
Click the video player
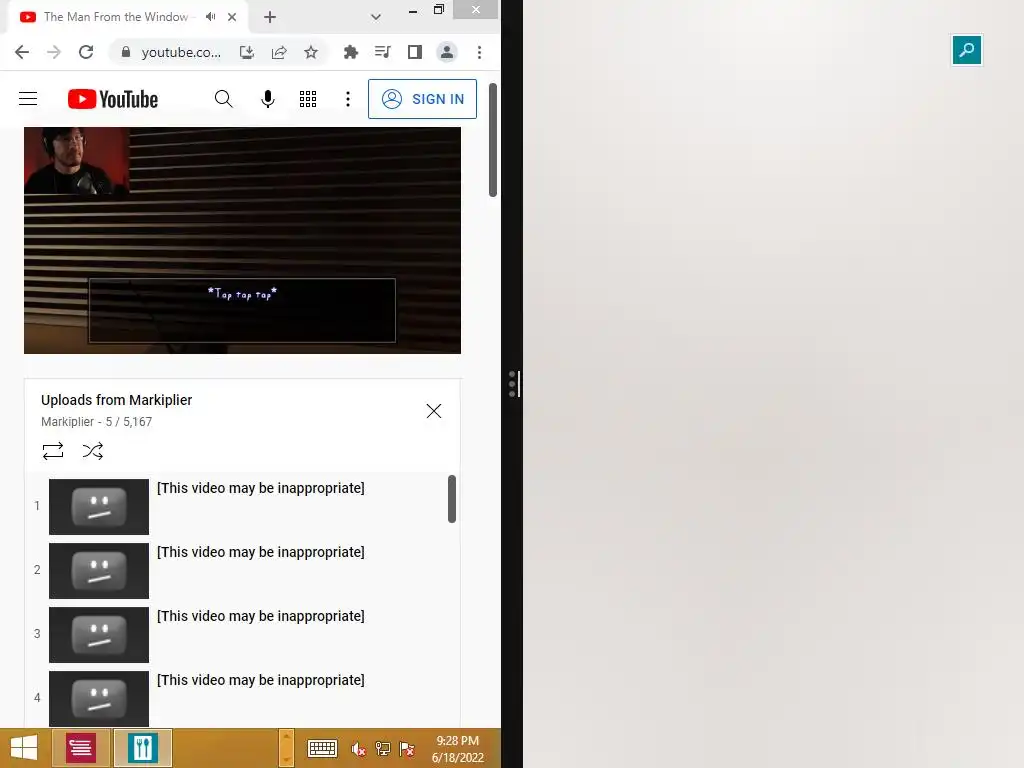pos(242,240)
